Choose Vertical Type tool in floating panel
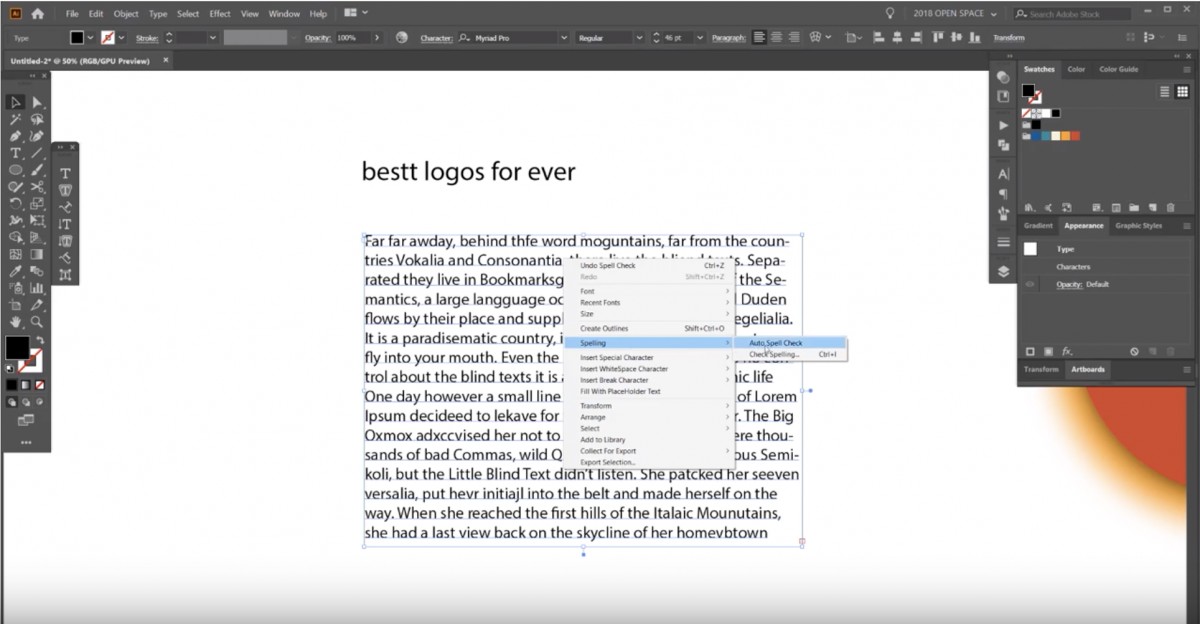1200x624 pixels. (65, 224)
